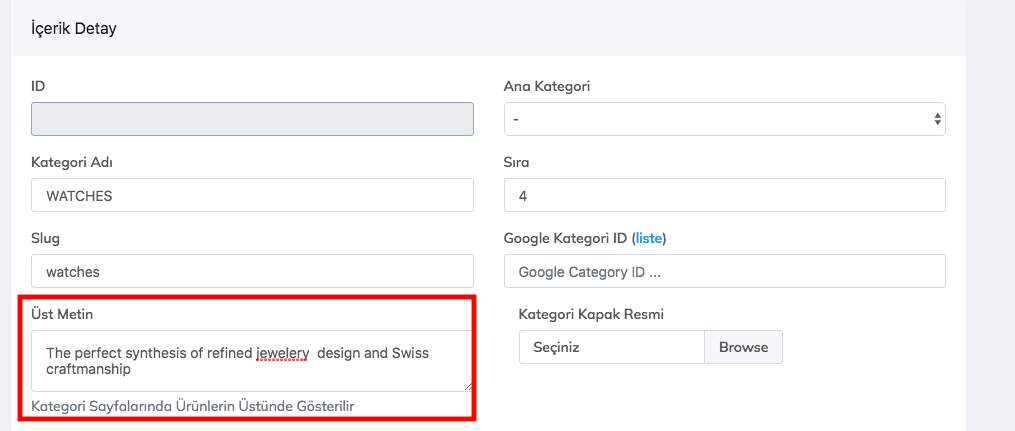Viewport: 1015px width, 431px height.
Task: Click the Kategori Kapak Resmi label
Action: pyautogui.click(x=591, y=314)
